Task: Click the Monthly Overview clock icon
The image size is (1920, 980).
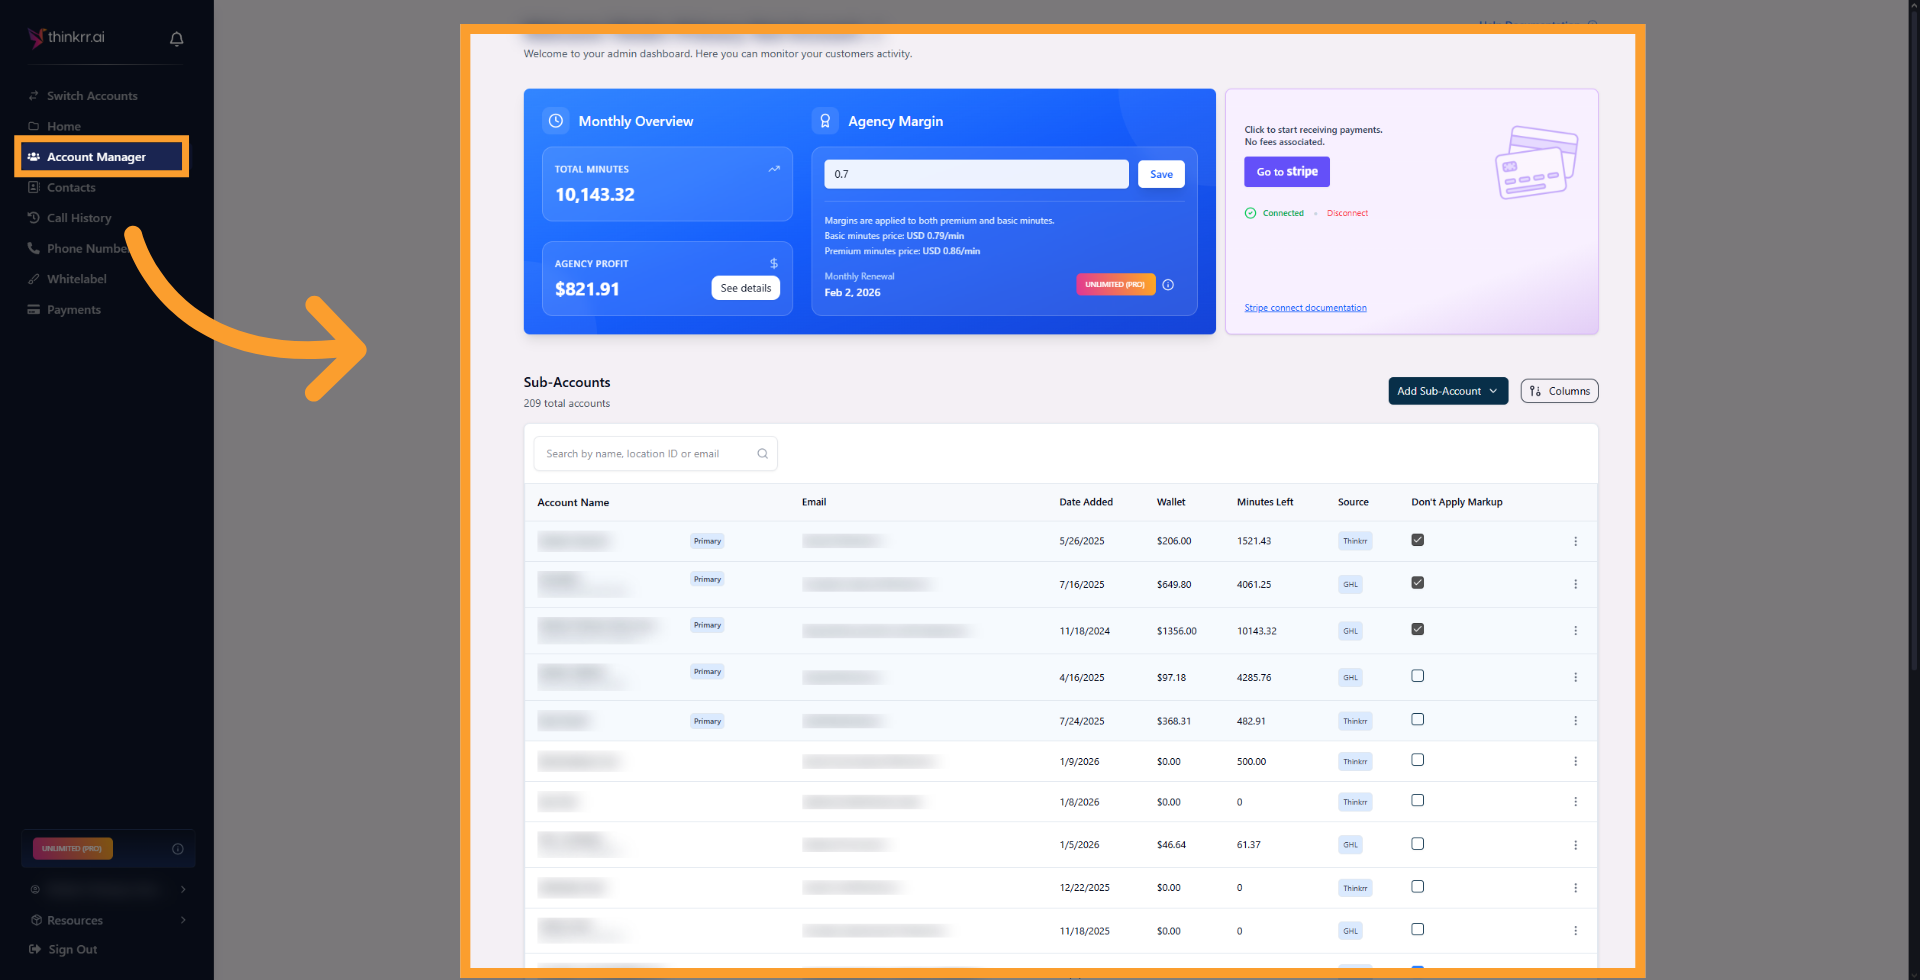Action: 556,121
